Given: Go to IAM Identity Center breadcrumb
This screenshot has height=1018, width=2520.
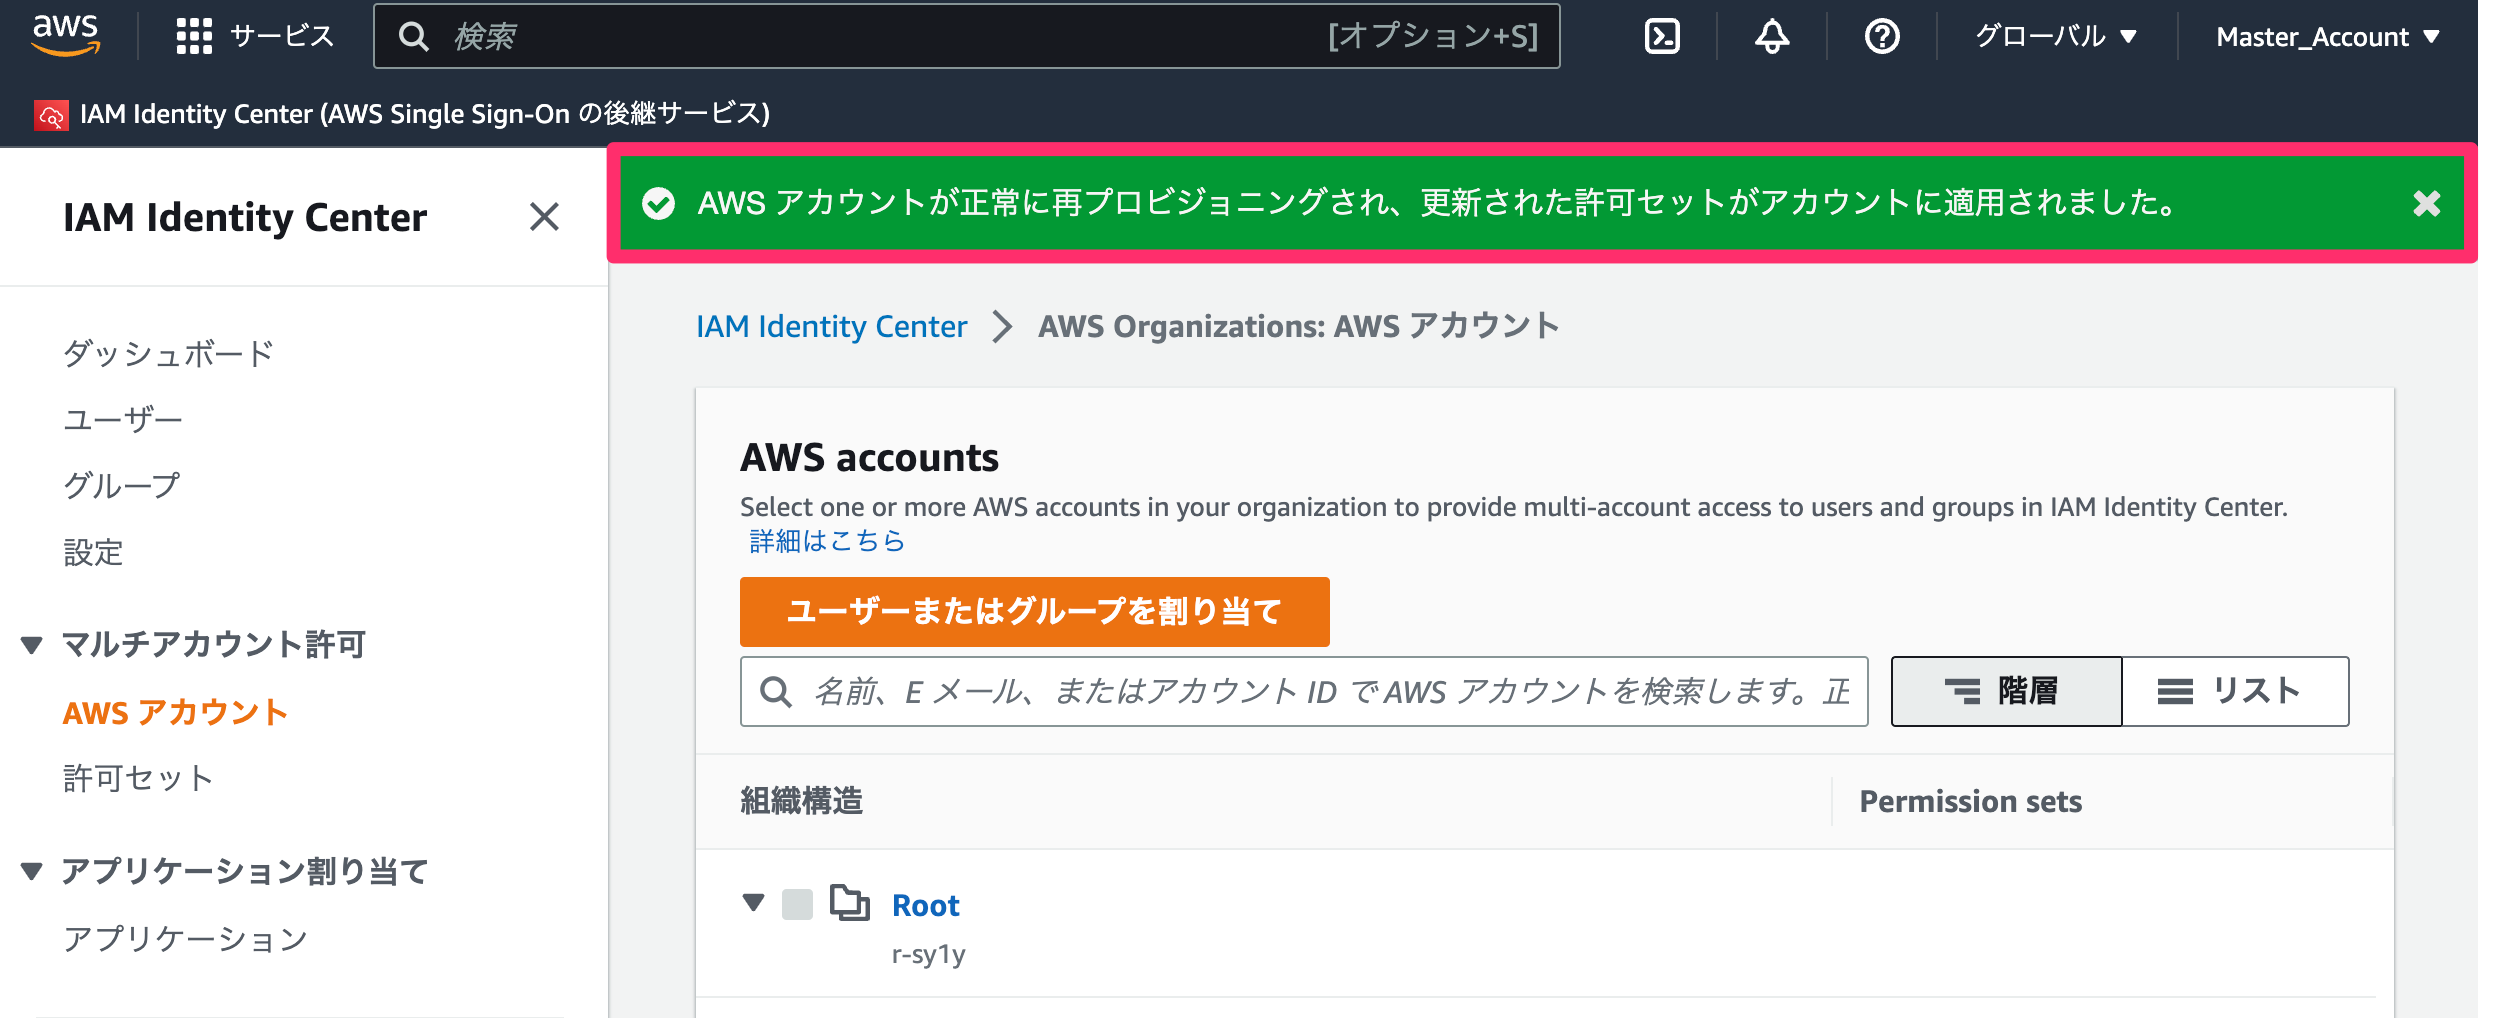Looking at the screenshot, I should tap(832, 327).
